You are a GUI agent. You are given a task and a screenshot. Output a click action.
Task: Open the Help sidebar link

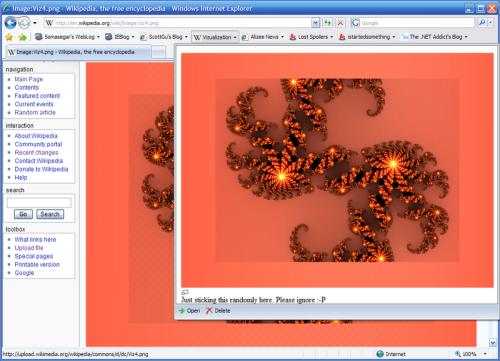coord(21,177)
